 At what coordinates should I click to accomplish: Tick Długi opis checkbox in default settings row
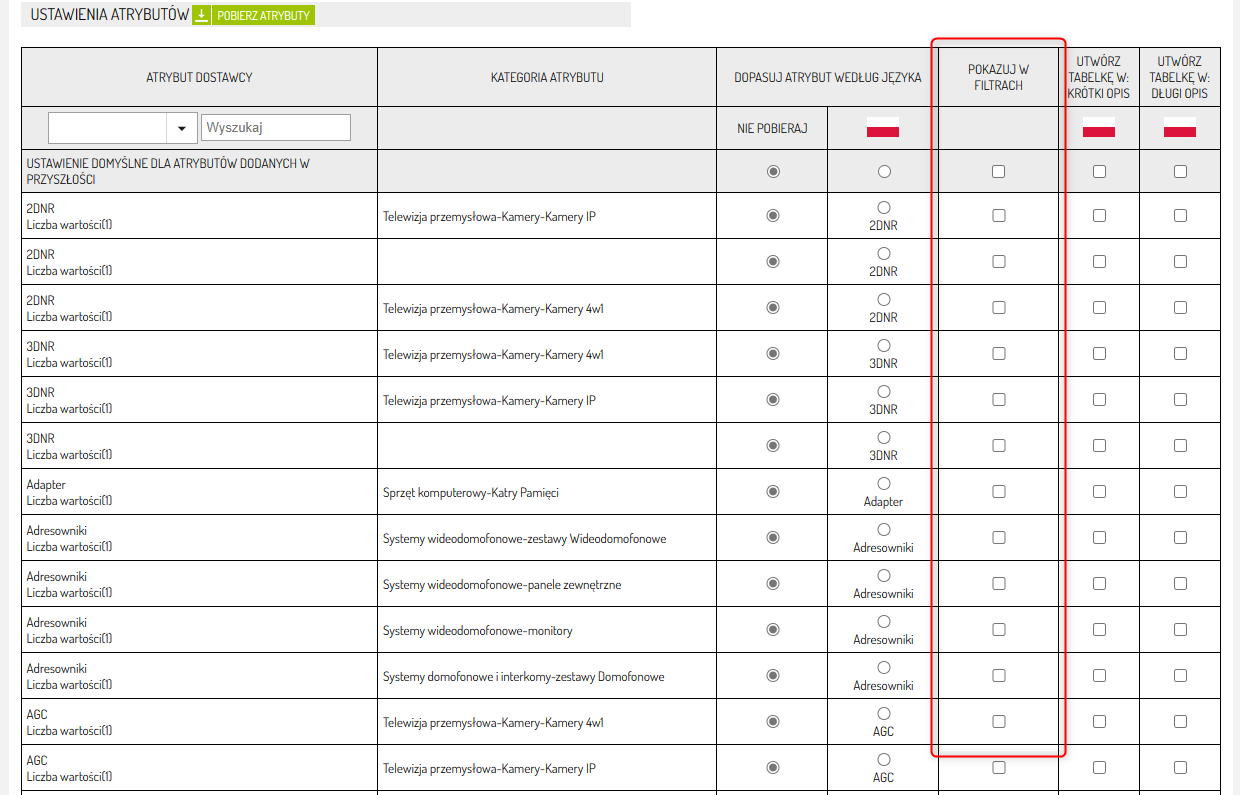(1180, 171)
